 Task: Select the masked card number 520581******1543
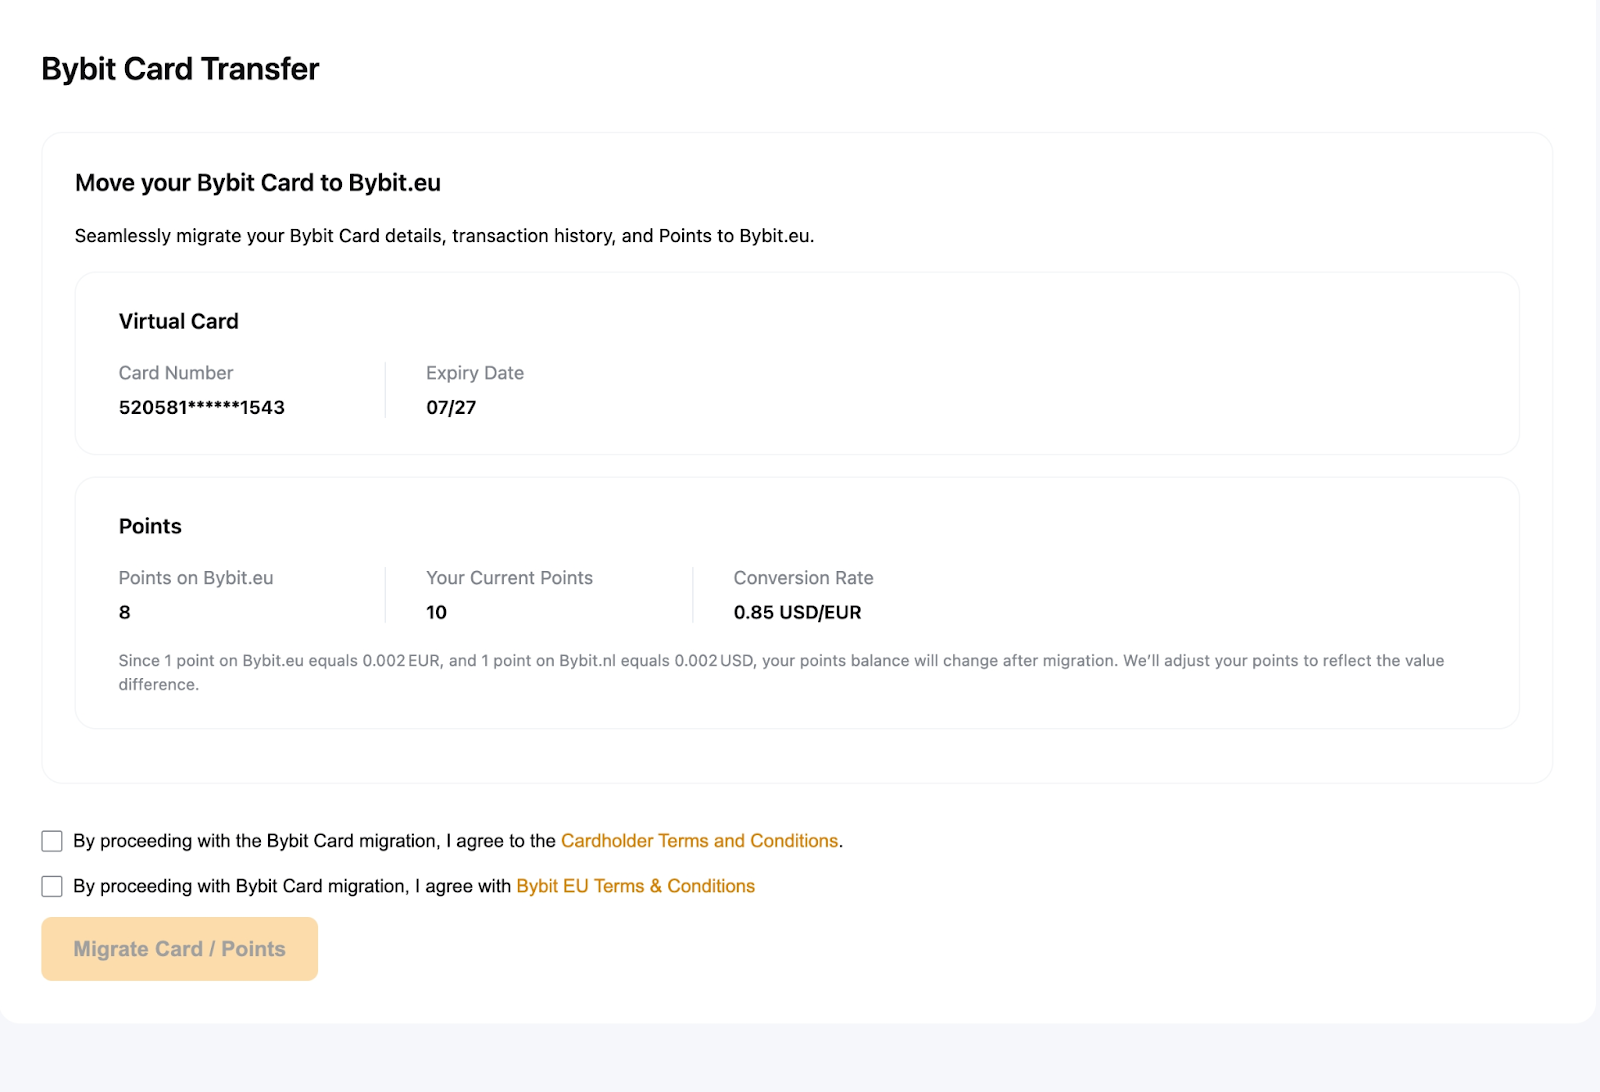point(202,407)
